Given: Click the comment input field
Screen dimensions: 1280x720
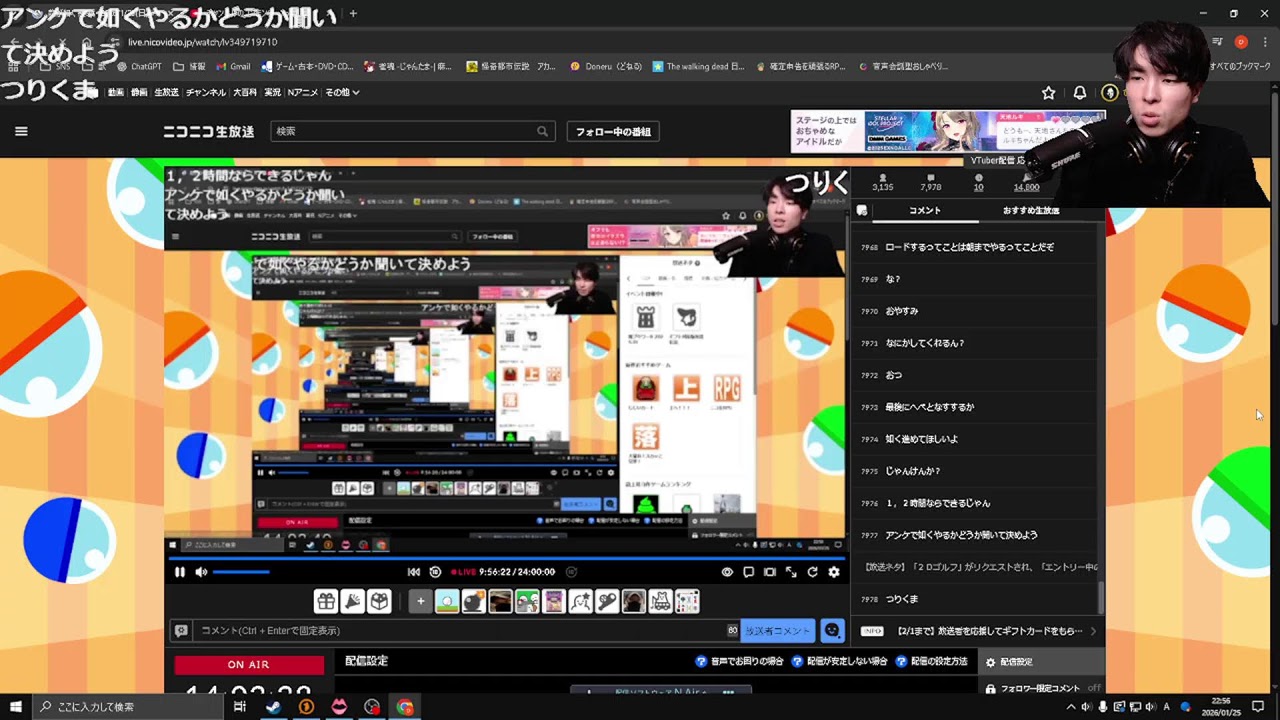Looking at the screenshot, I should pyautogui.click(x=468, y=631).
